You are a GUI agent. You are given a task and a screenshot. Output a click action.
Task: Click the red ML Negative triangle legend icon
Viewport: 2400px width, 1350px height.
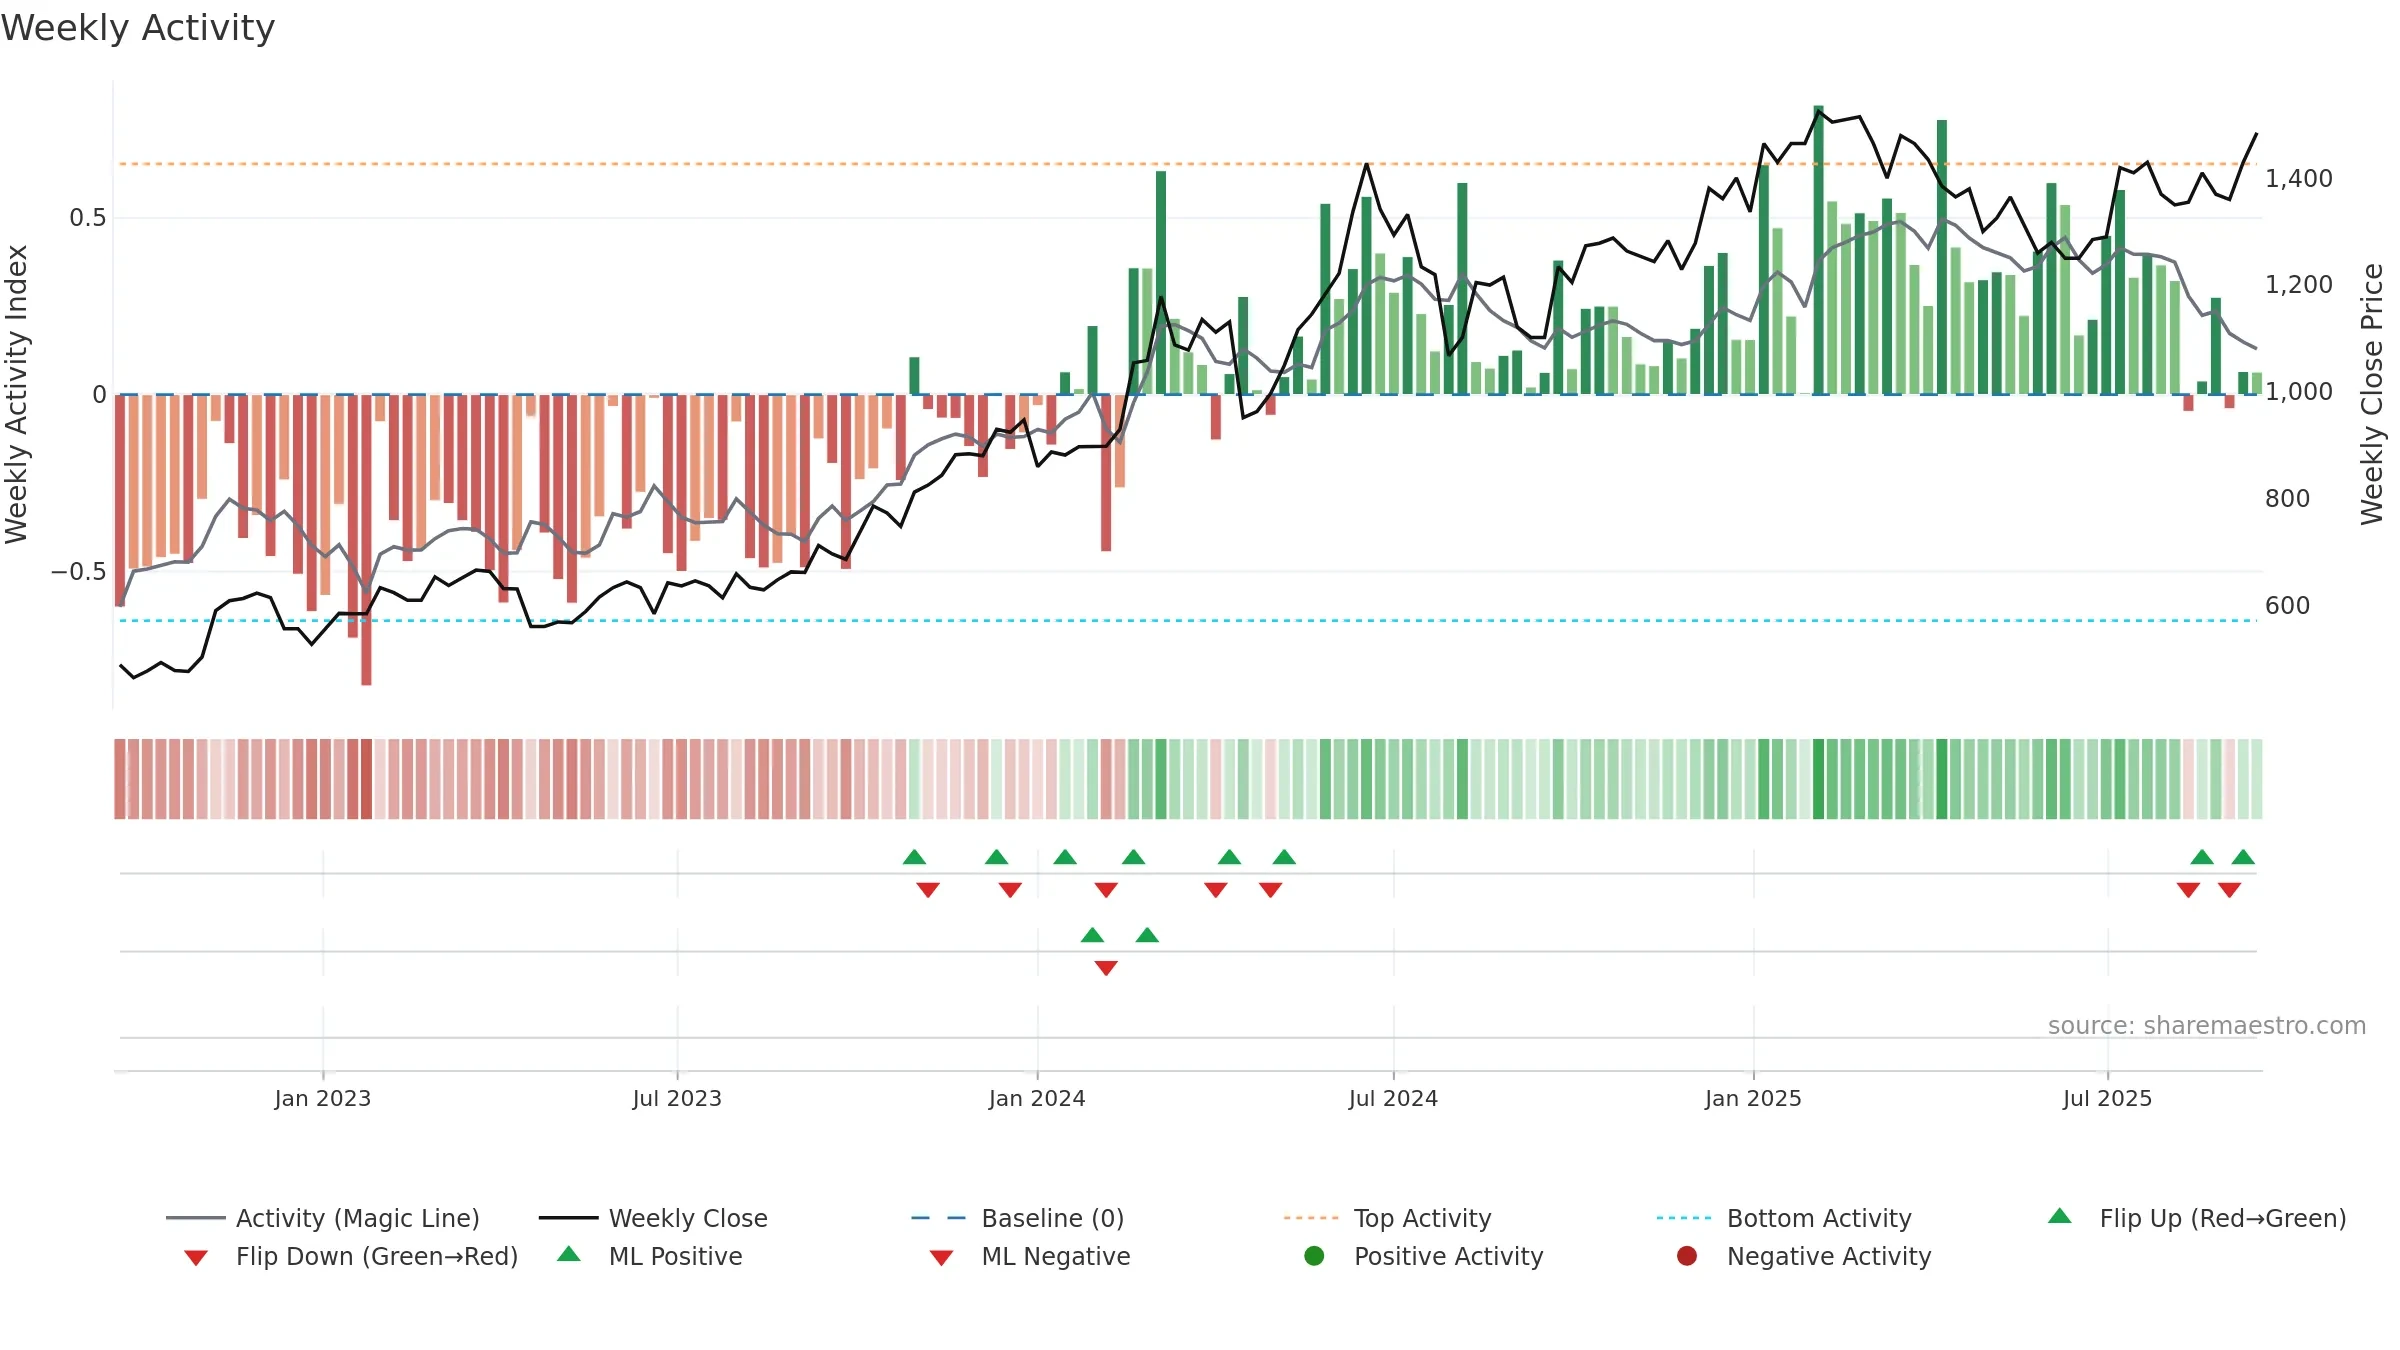point(942,1258)
